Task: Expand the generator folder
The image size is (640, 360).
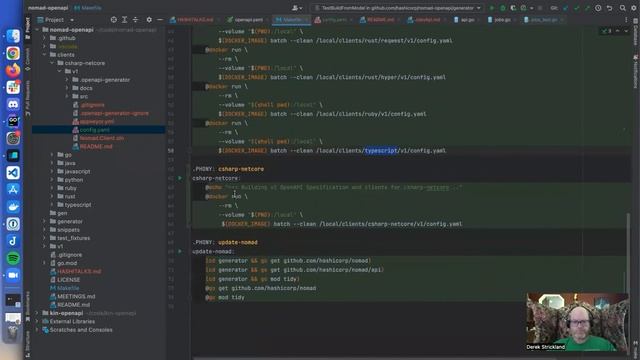Action: coord(44,221)
